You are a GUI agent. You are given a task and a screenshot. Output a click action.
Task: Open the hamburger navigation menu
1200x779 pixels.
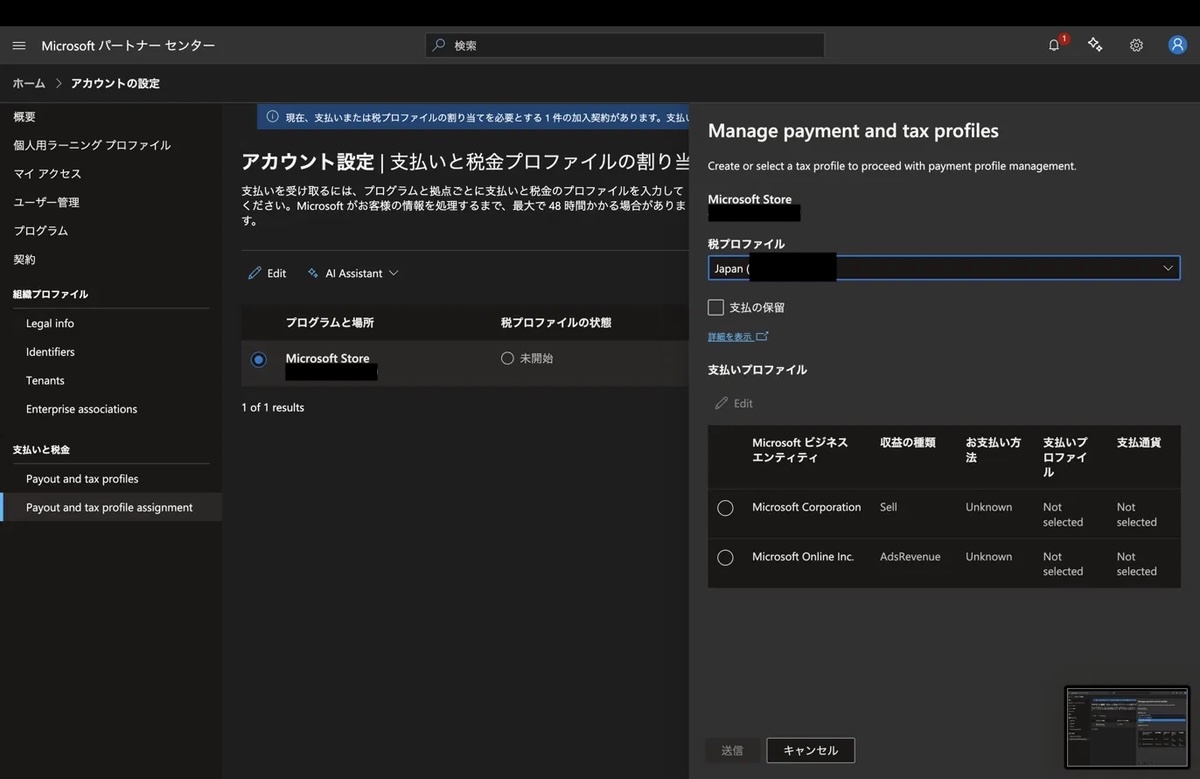pyautogui.click(x=19, y=46)
